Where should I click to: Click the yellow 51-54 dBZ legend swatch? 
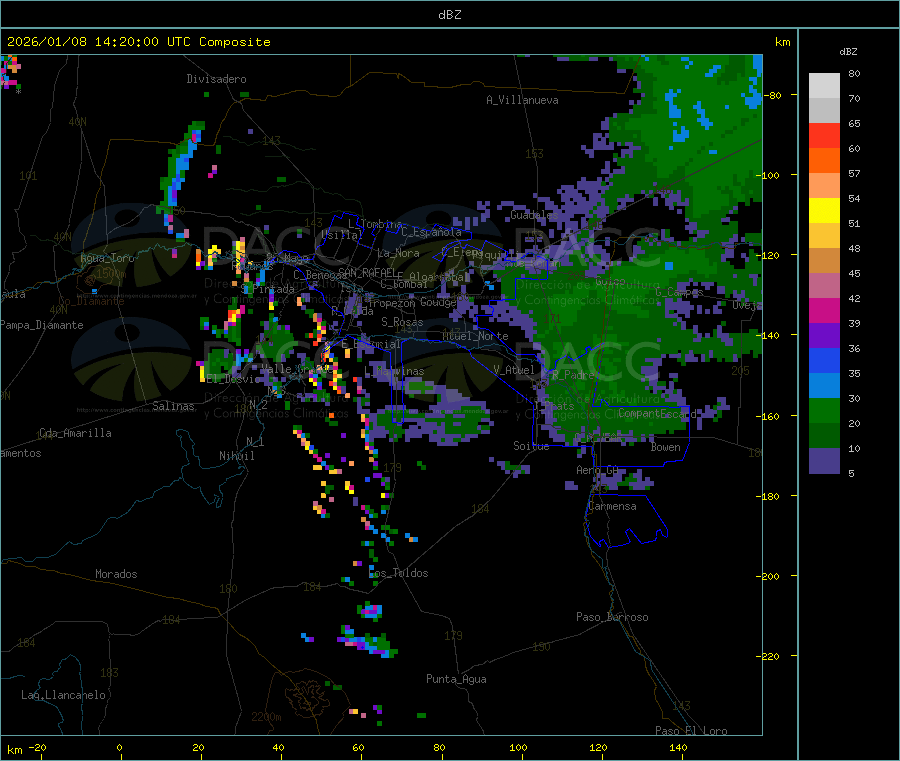(x=824, y=211)
